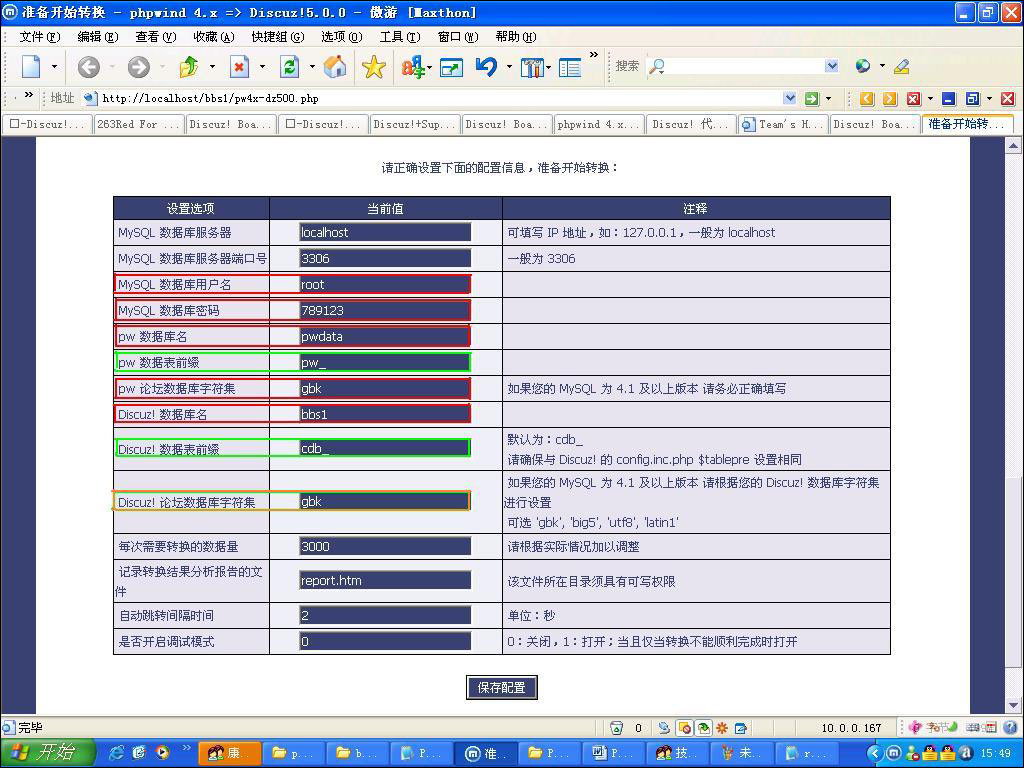Expand the search box dropdown arrow
The height and width of the screenshot is (768, 1024).
click(x=831, y=66)
